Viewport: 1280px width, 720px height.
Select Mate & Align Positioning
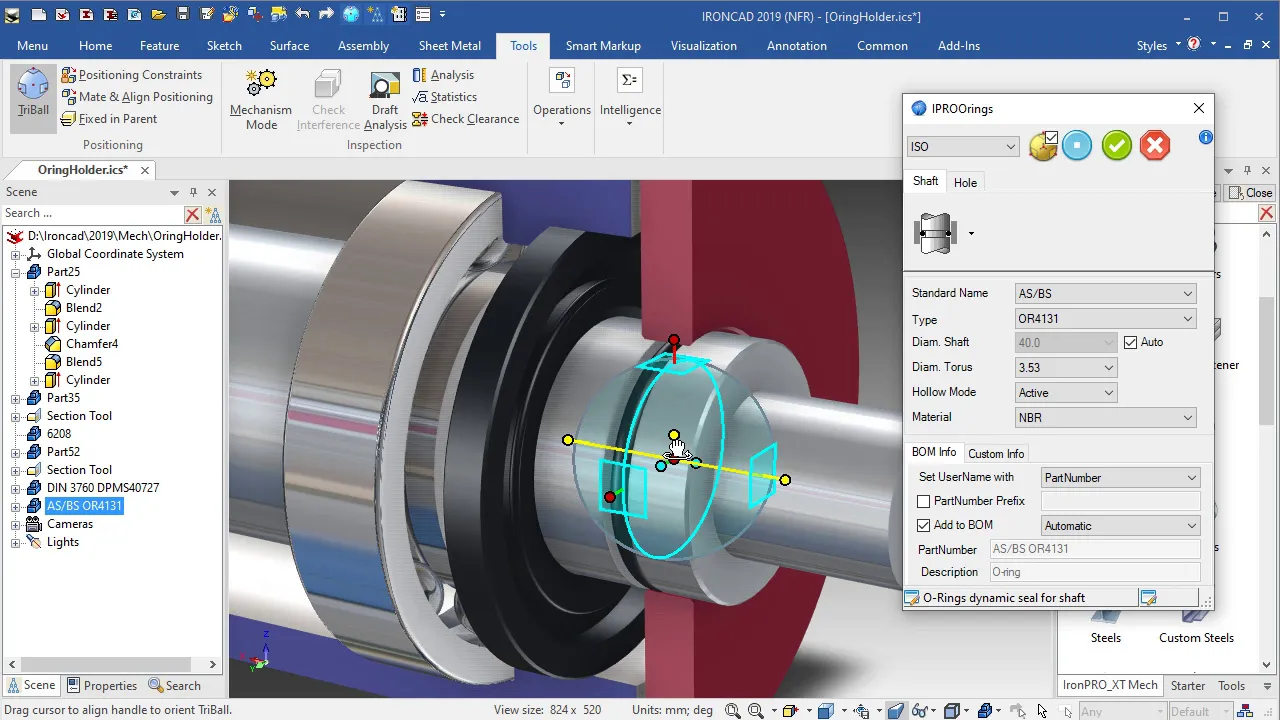[138, 97]
